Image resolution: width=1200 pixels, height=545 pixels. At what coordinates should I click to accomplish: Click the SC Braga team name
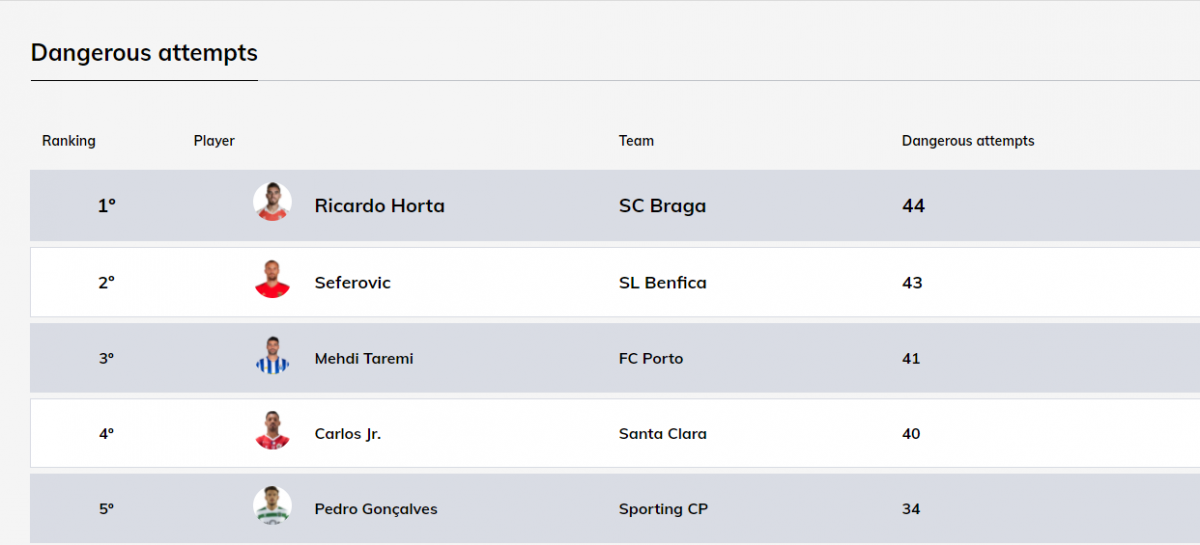(662, 206)
